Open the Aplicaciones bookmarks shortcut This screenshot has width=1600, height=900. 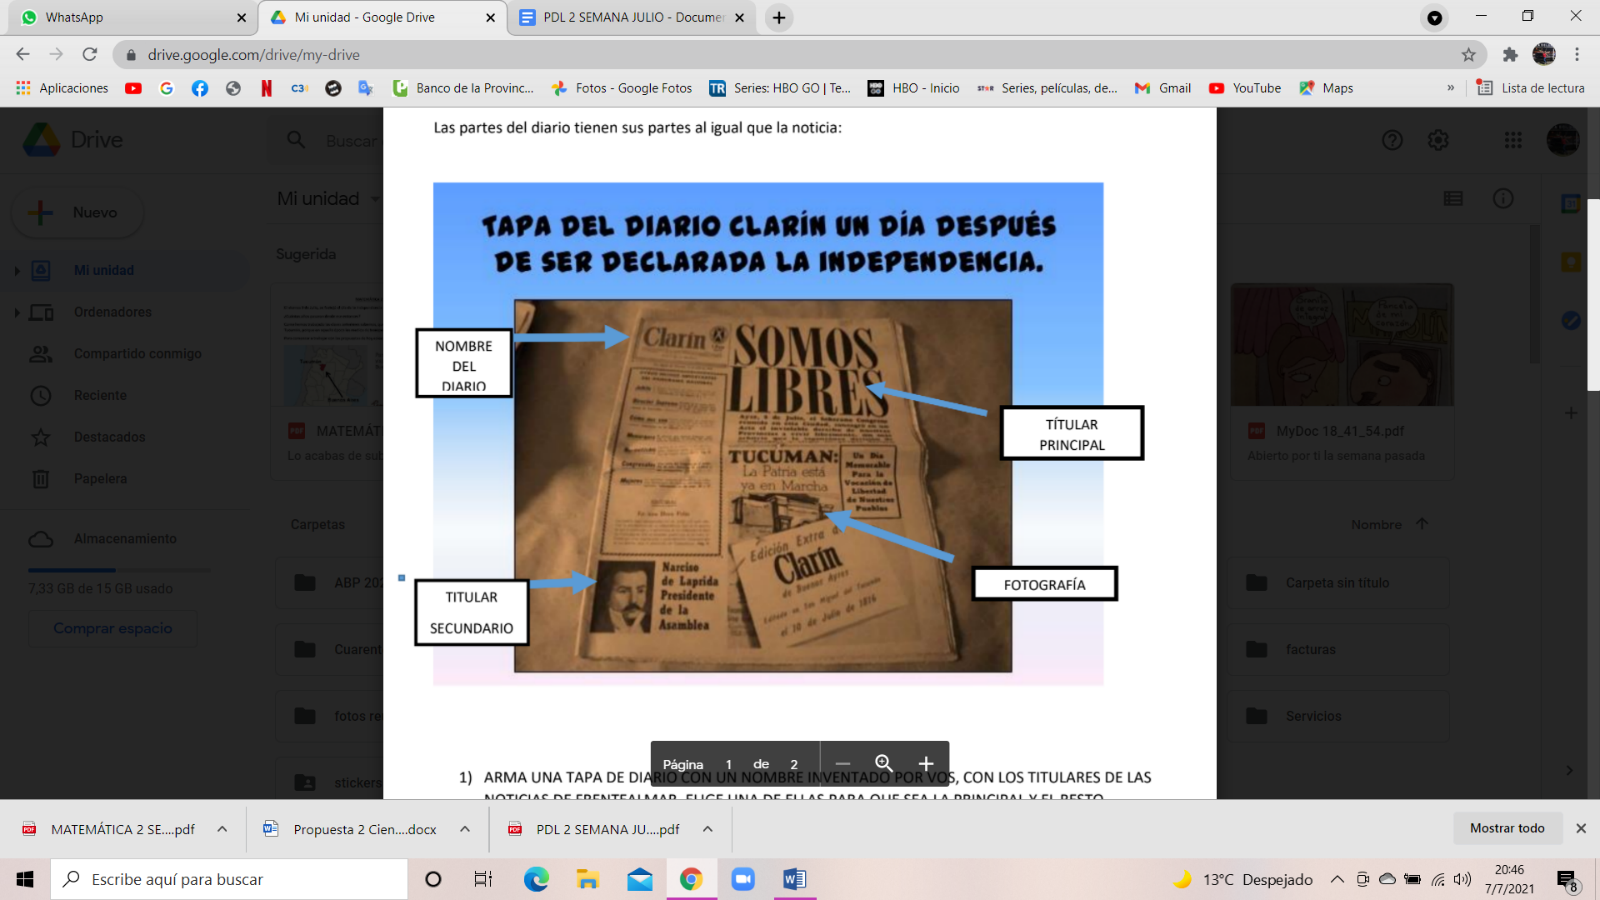[62, 88]
